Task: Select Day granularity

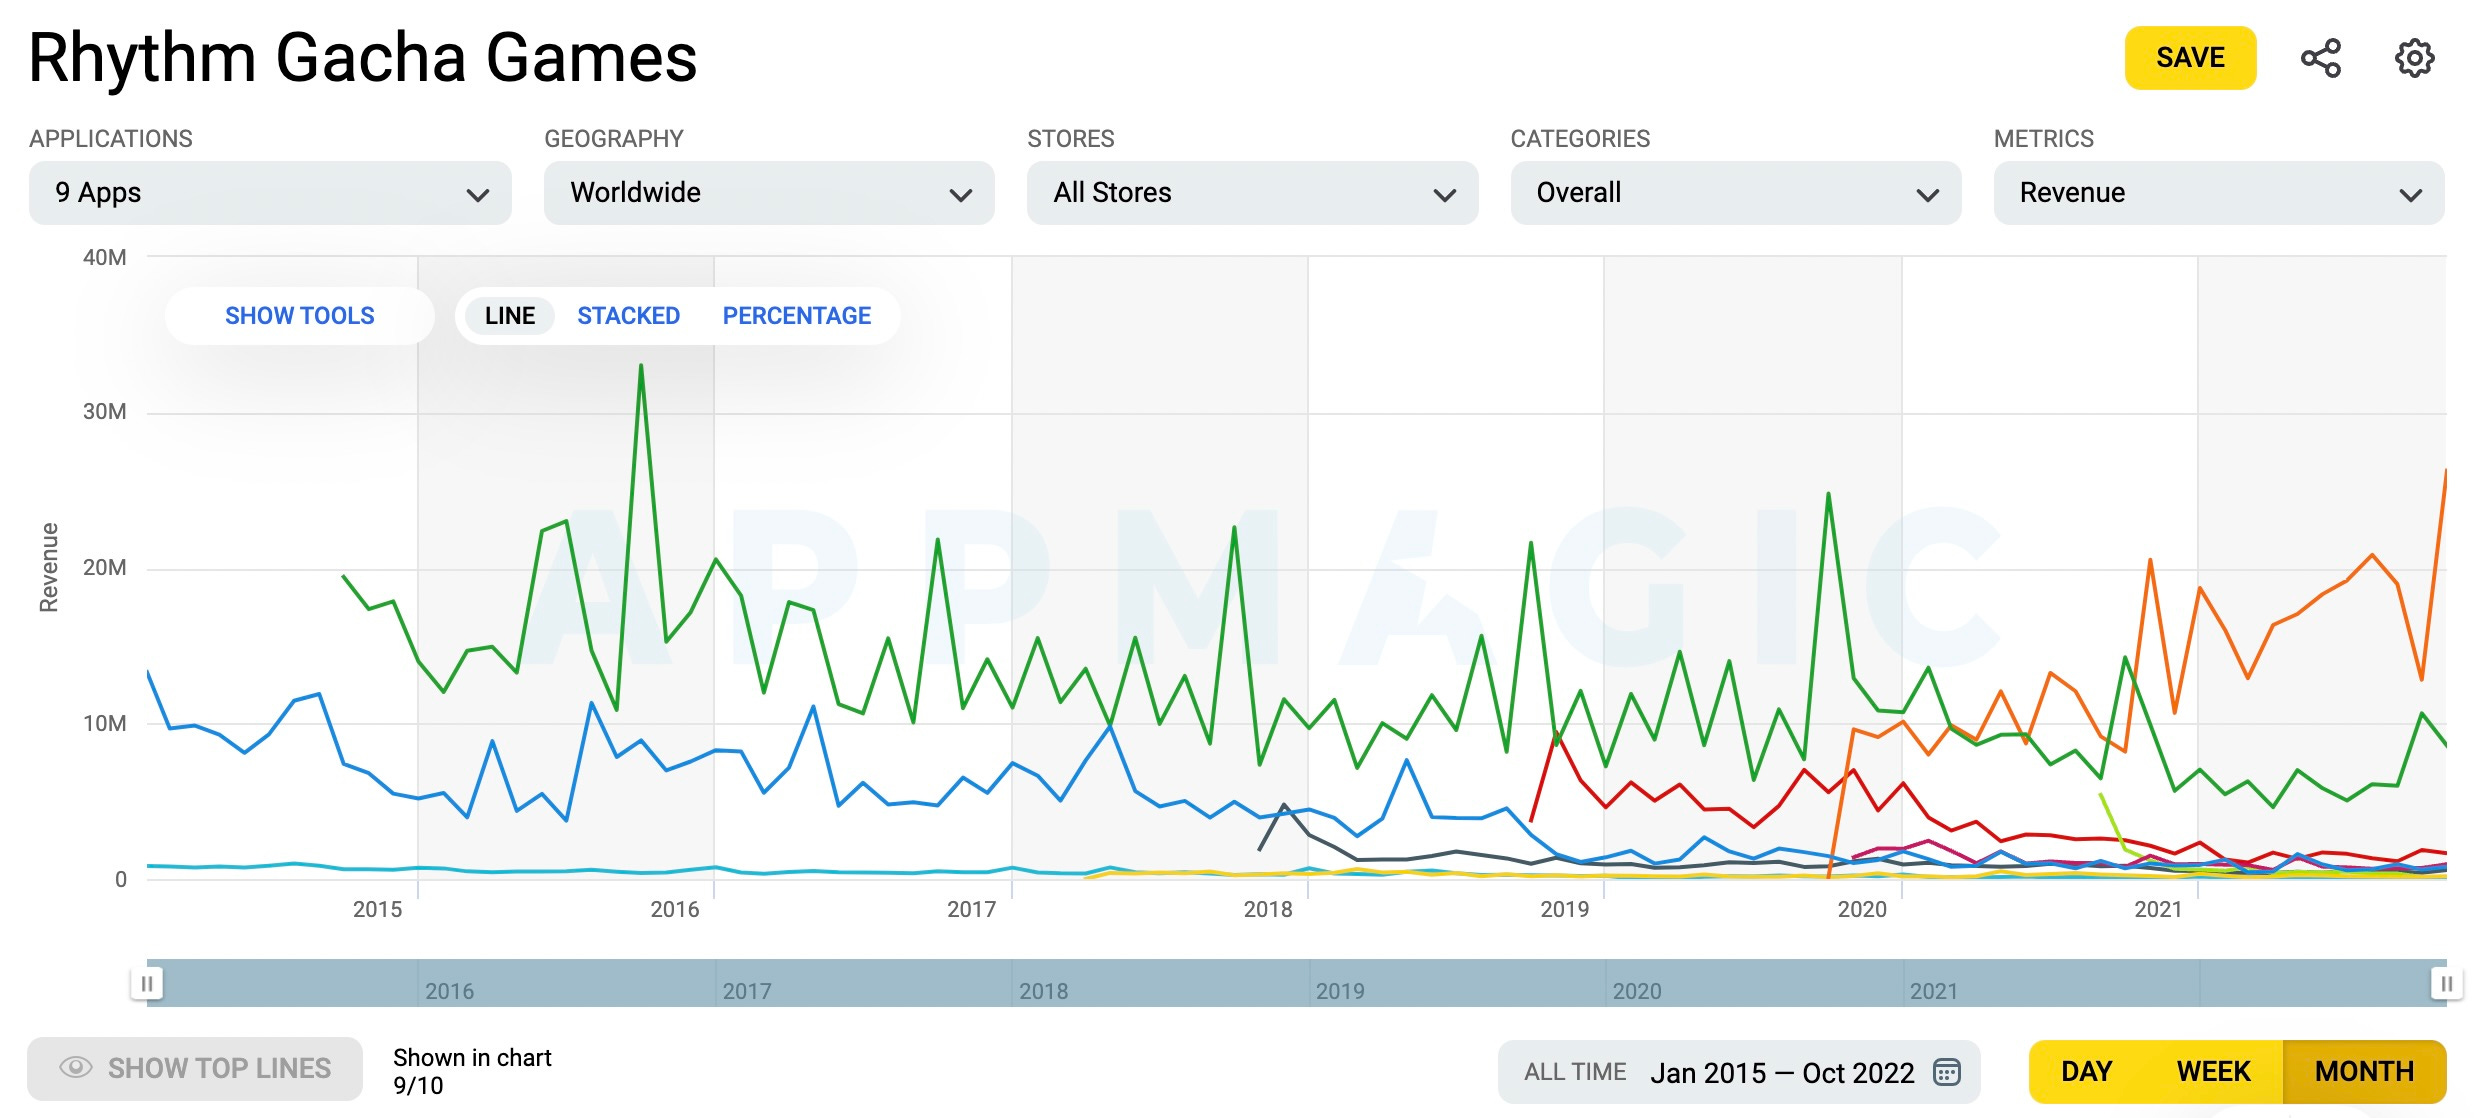Action: [2086, 1072]
